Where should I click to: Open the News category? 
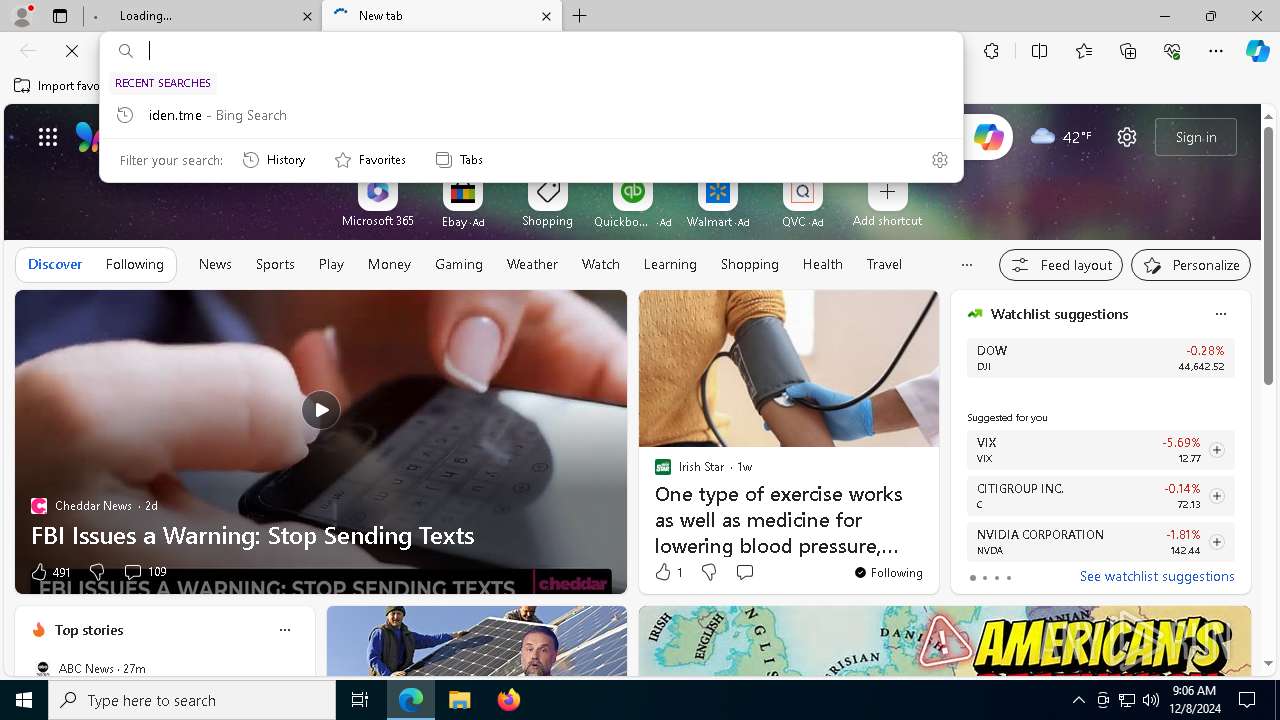coord(215,264)
